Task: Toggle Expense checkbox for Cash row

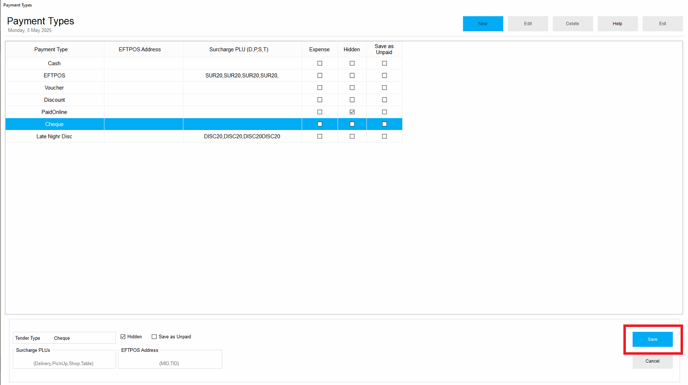Action: 319,63
